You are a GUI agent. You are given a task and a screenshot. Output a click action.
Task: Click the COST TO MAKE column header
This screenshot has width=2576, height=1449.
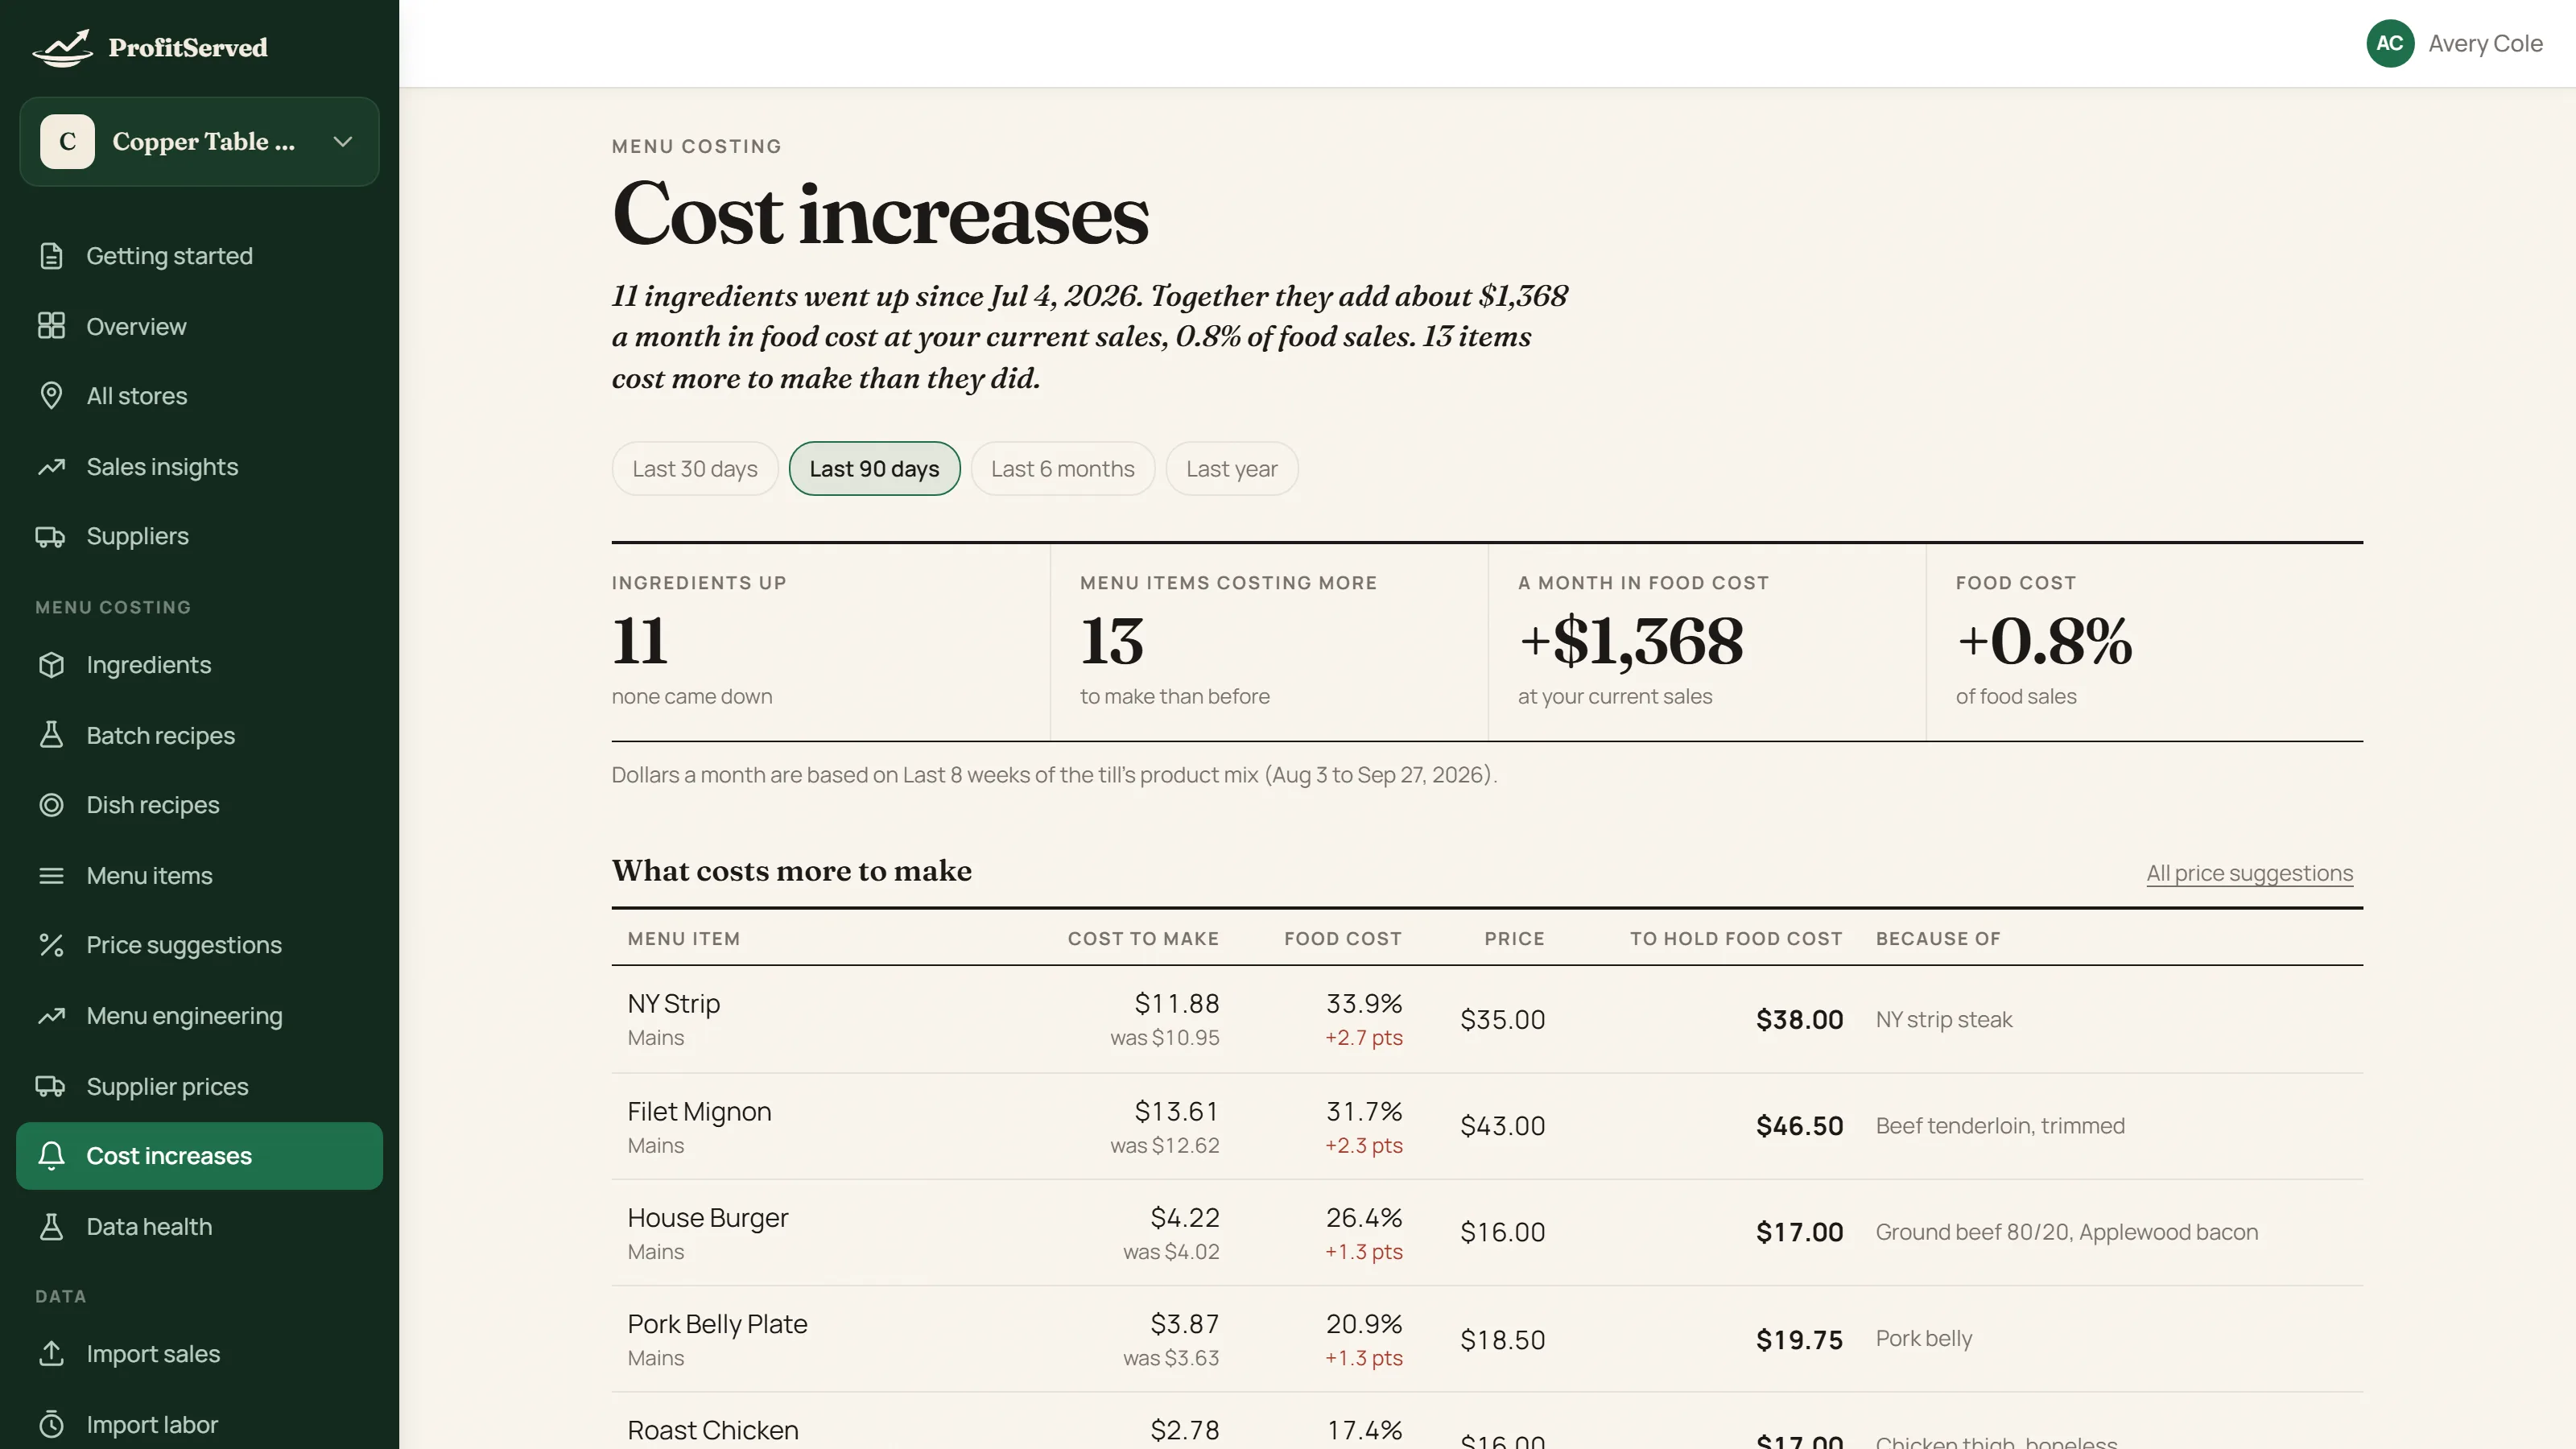[x=1143, y=939]
